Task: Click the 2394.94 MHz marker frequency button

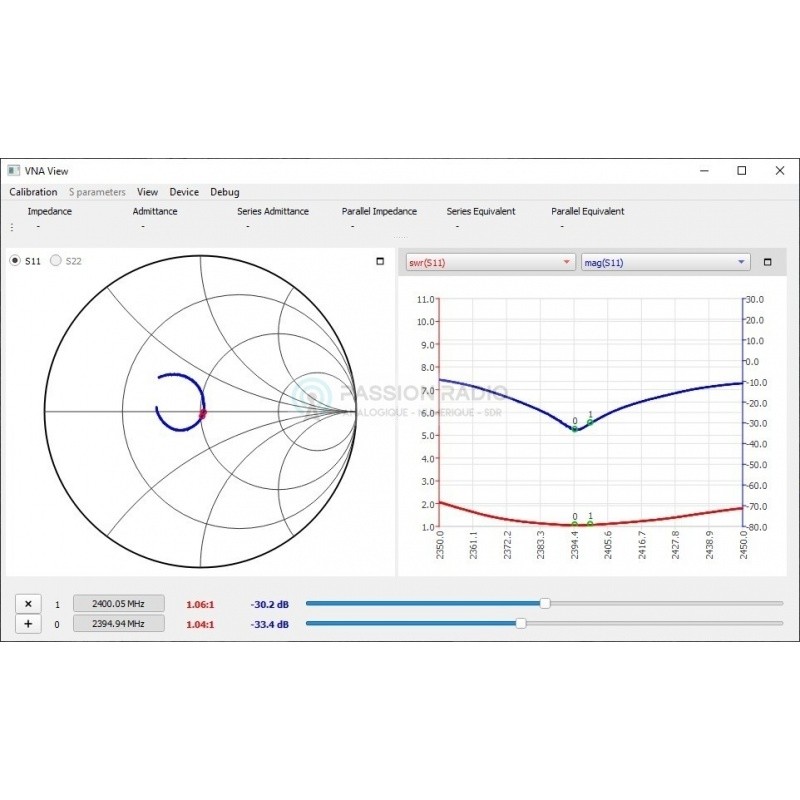Action: pos(119,623)
